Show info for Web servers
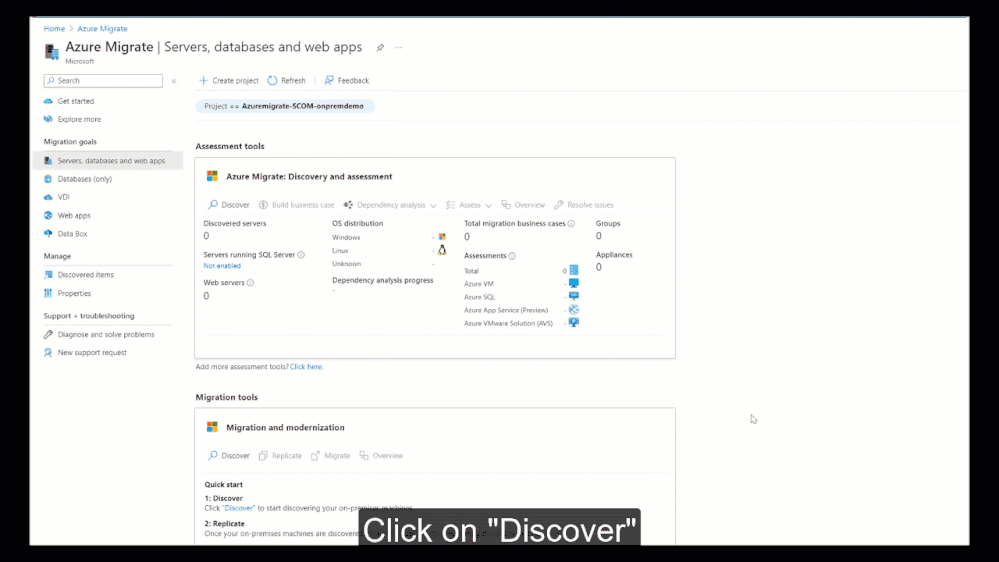The image size is (999, 562). tap(250, 283)
